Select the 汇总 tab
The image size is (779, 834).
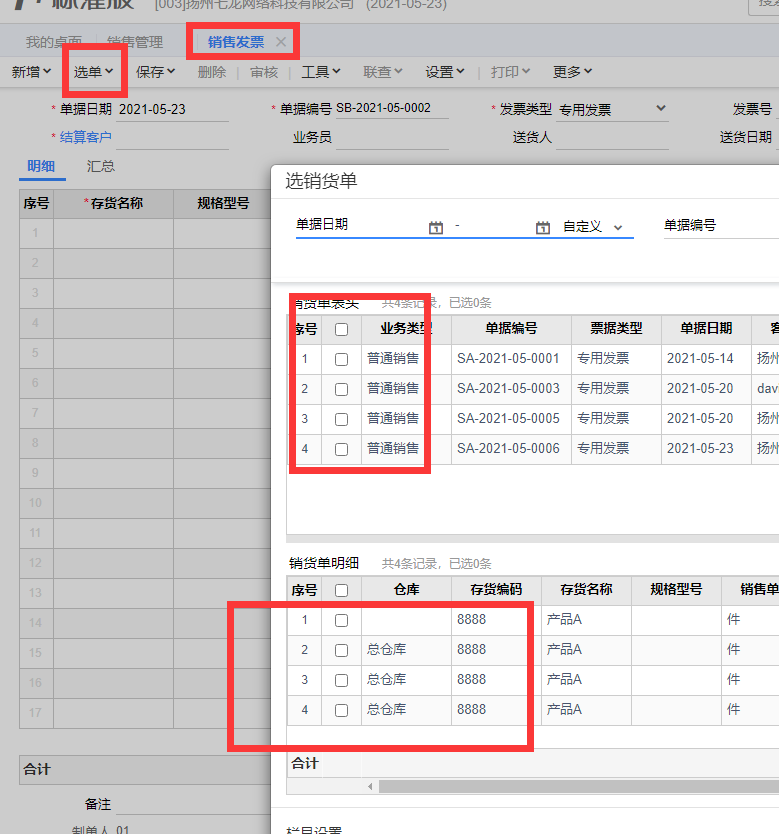(x=100, y=166)
